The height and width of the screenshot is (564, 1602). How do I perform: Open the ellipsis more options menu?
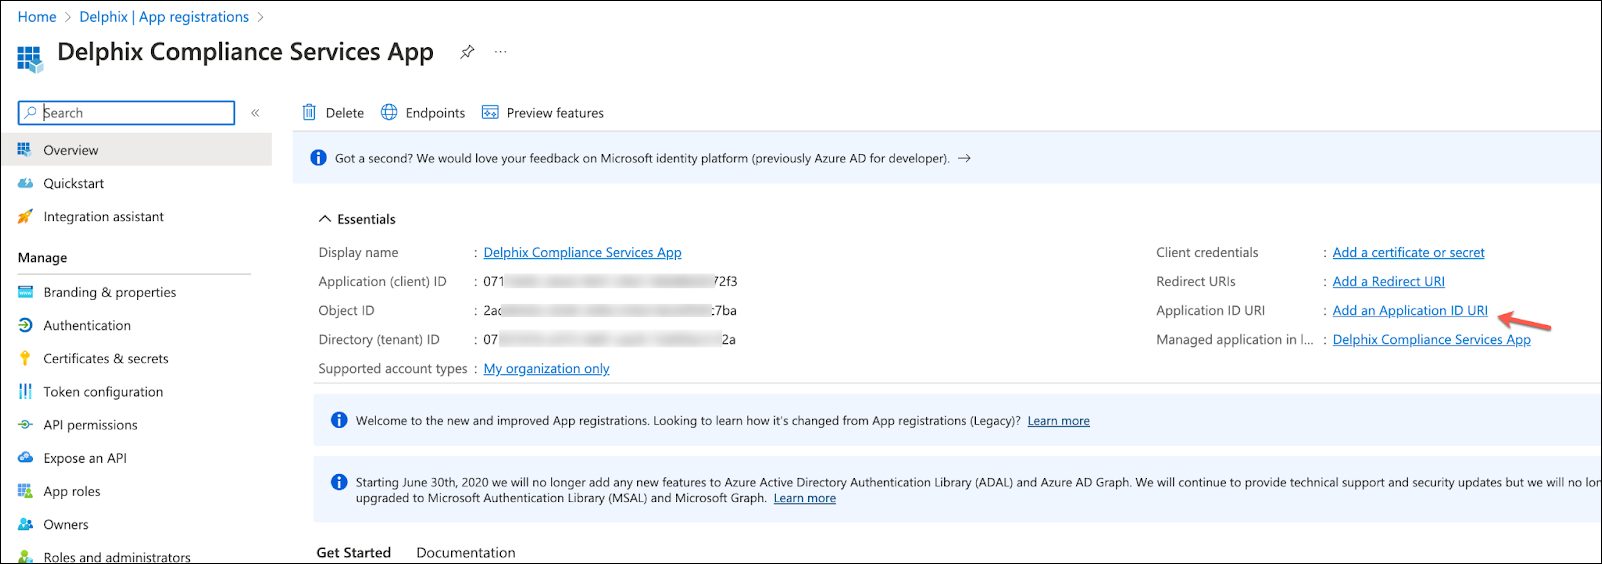coord(501,52)
